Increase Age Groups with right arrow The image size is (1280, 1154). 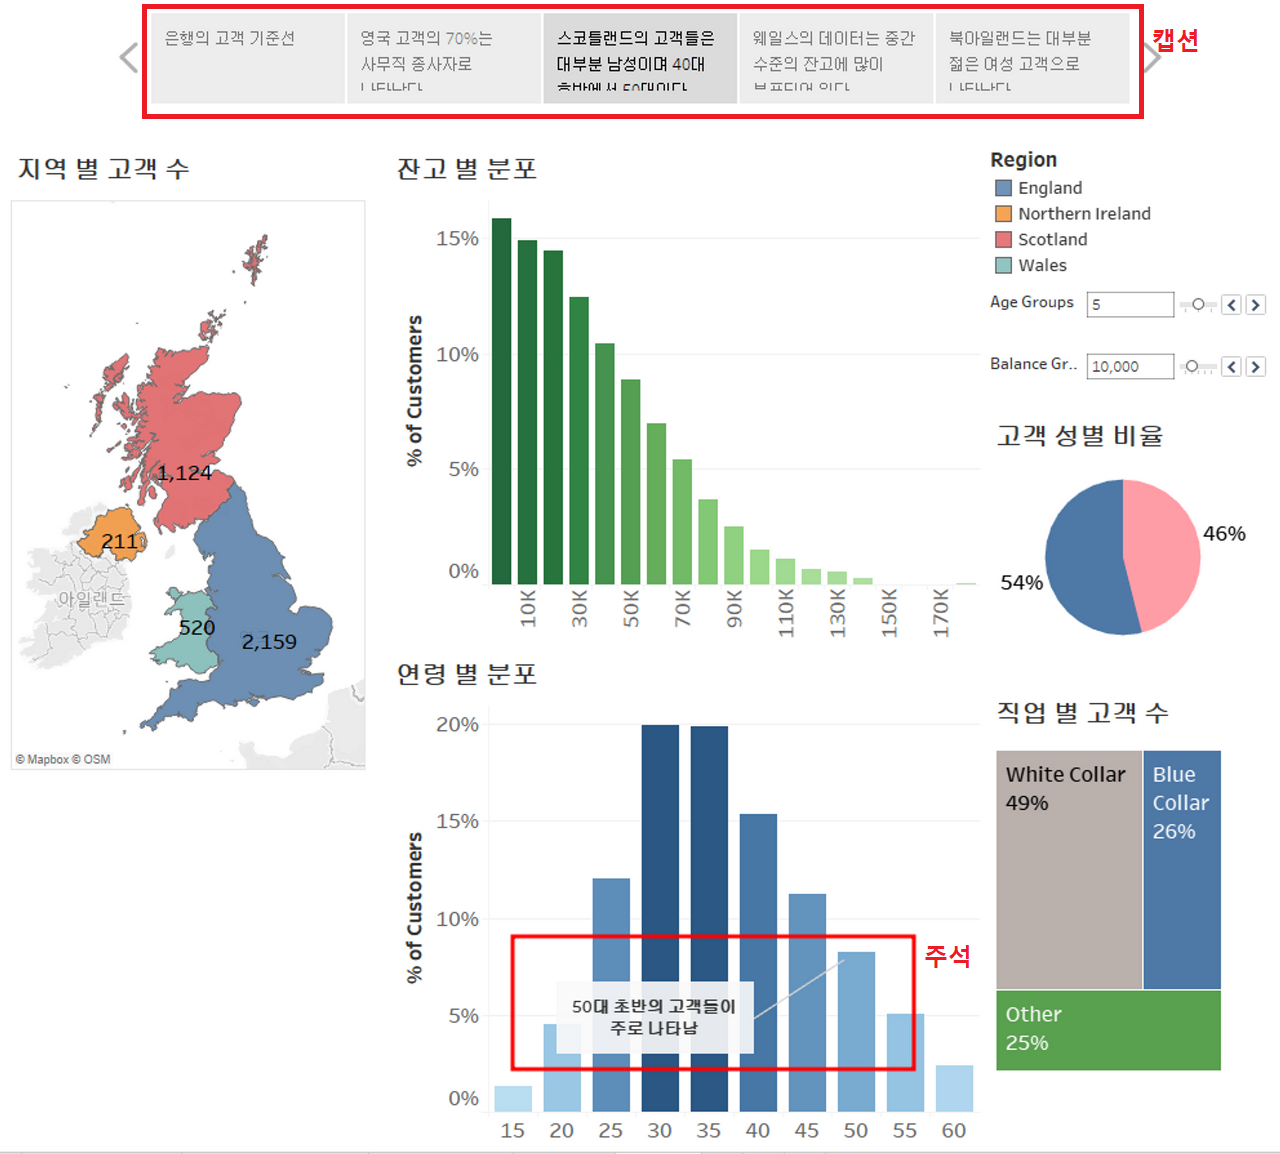pos(1256,305)
